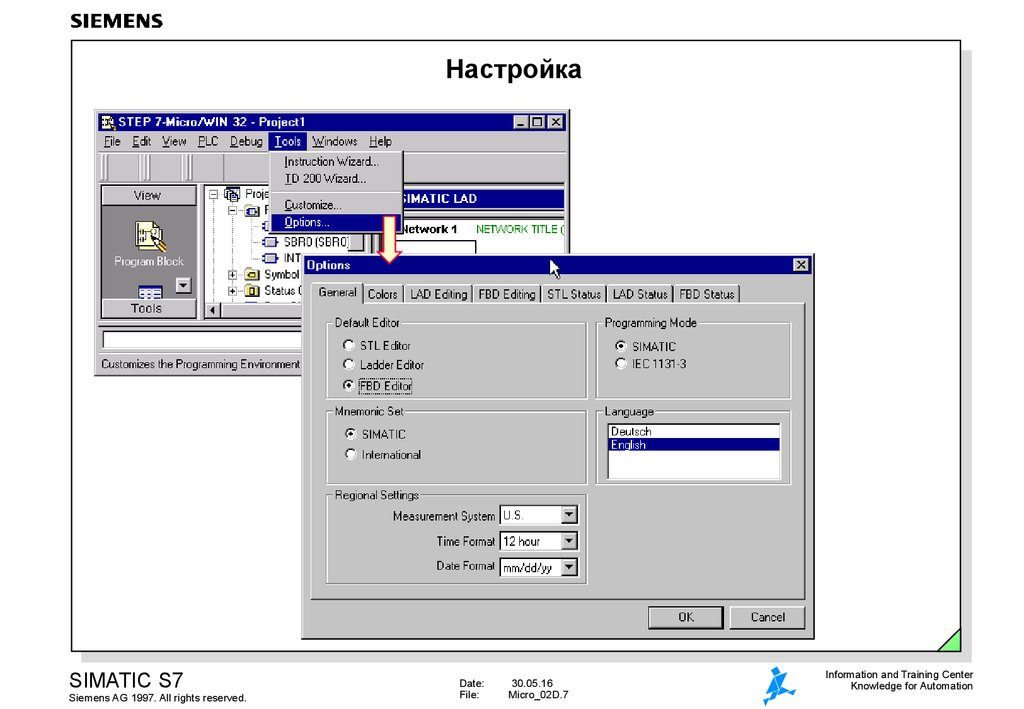Switch to the Colors tab
Viewport: 1024px width, 709px height.
(x=383, y=294)
